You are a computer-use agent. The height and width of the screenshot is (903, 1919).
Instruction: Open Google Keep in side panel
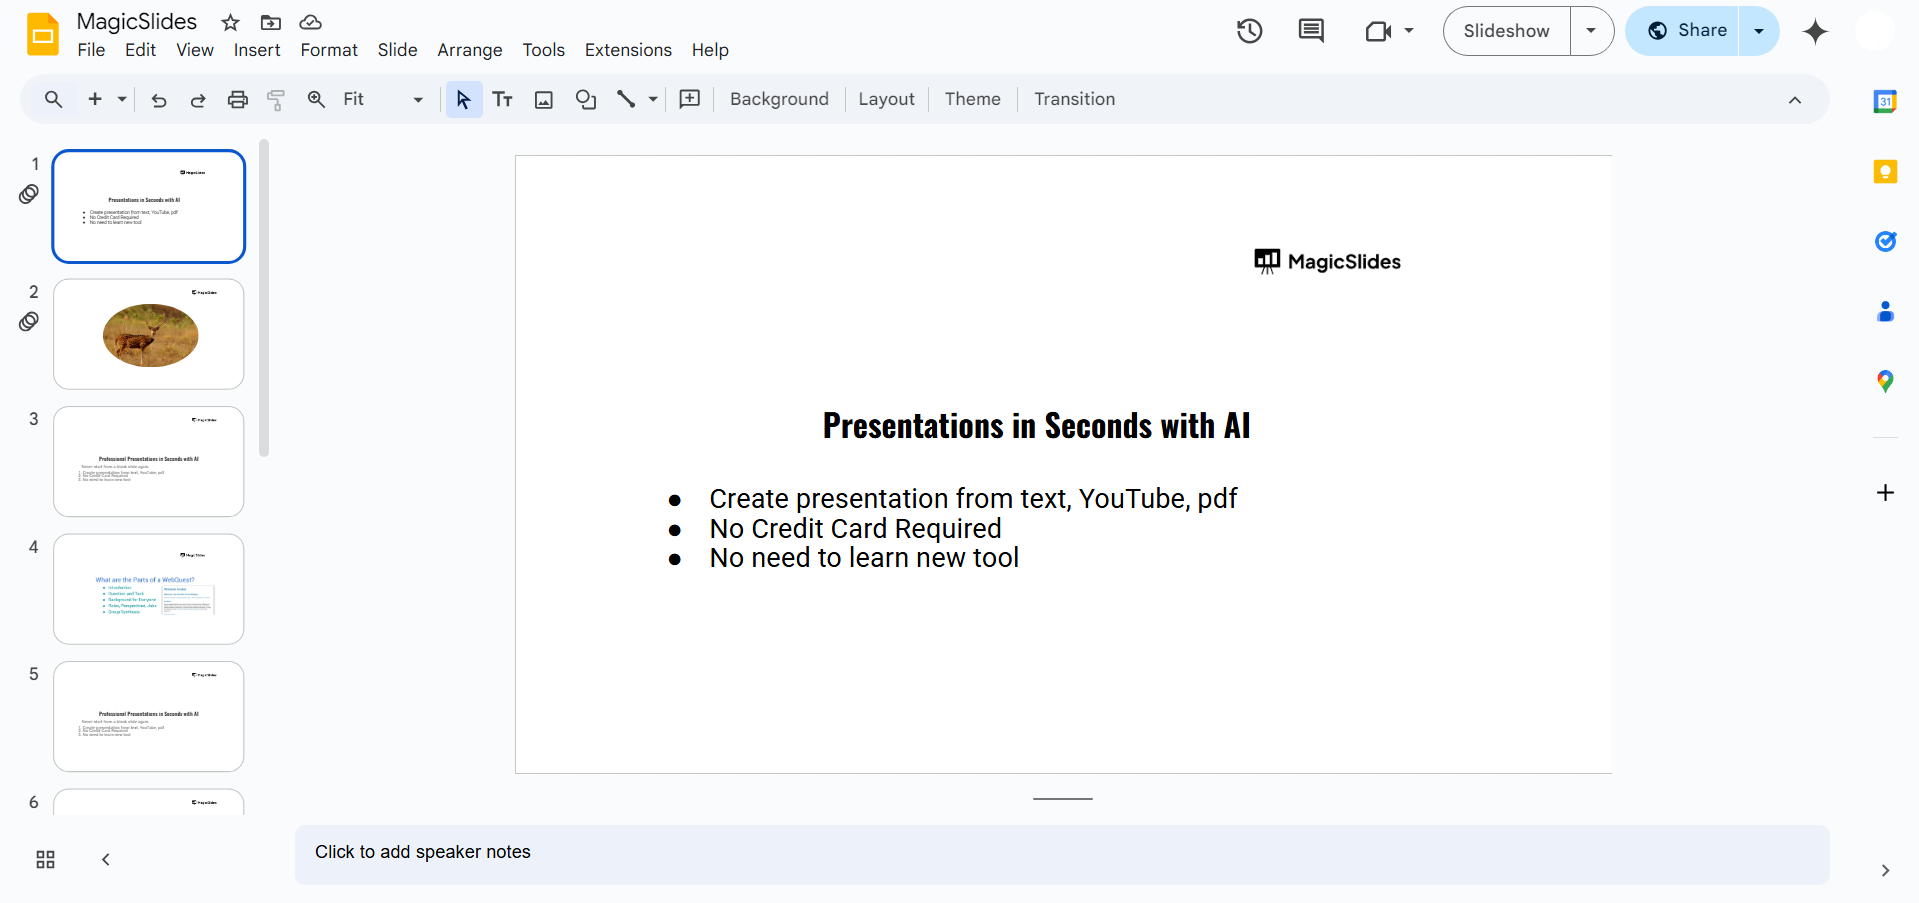(1885, 172)
